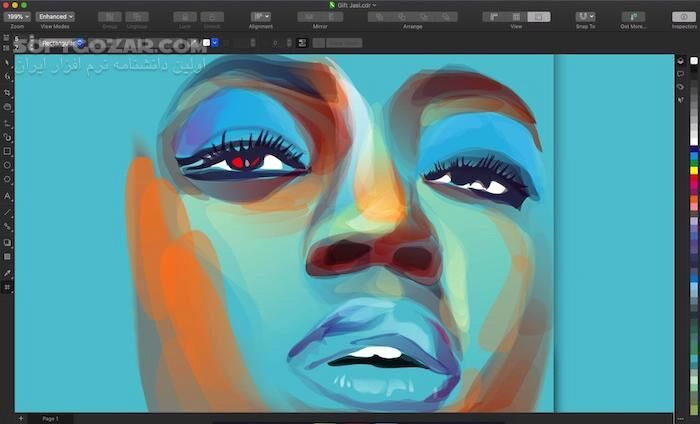The height and width of the screenshot is (424, 700).
Task: Select the Ellipse tool
Action: point(7,165)
